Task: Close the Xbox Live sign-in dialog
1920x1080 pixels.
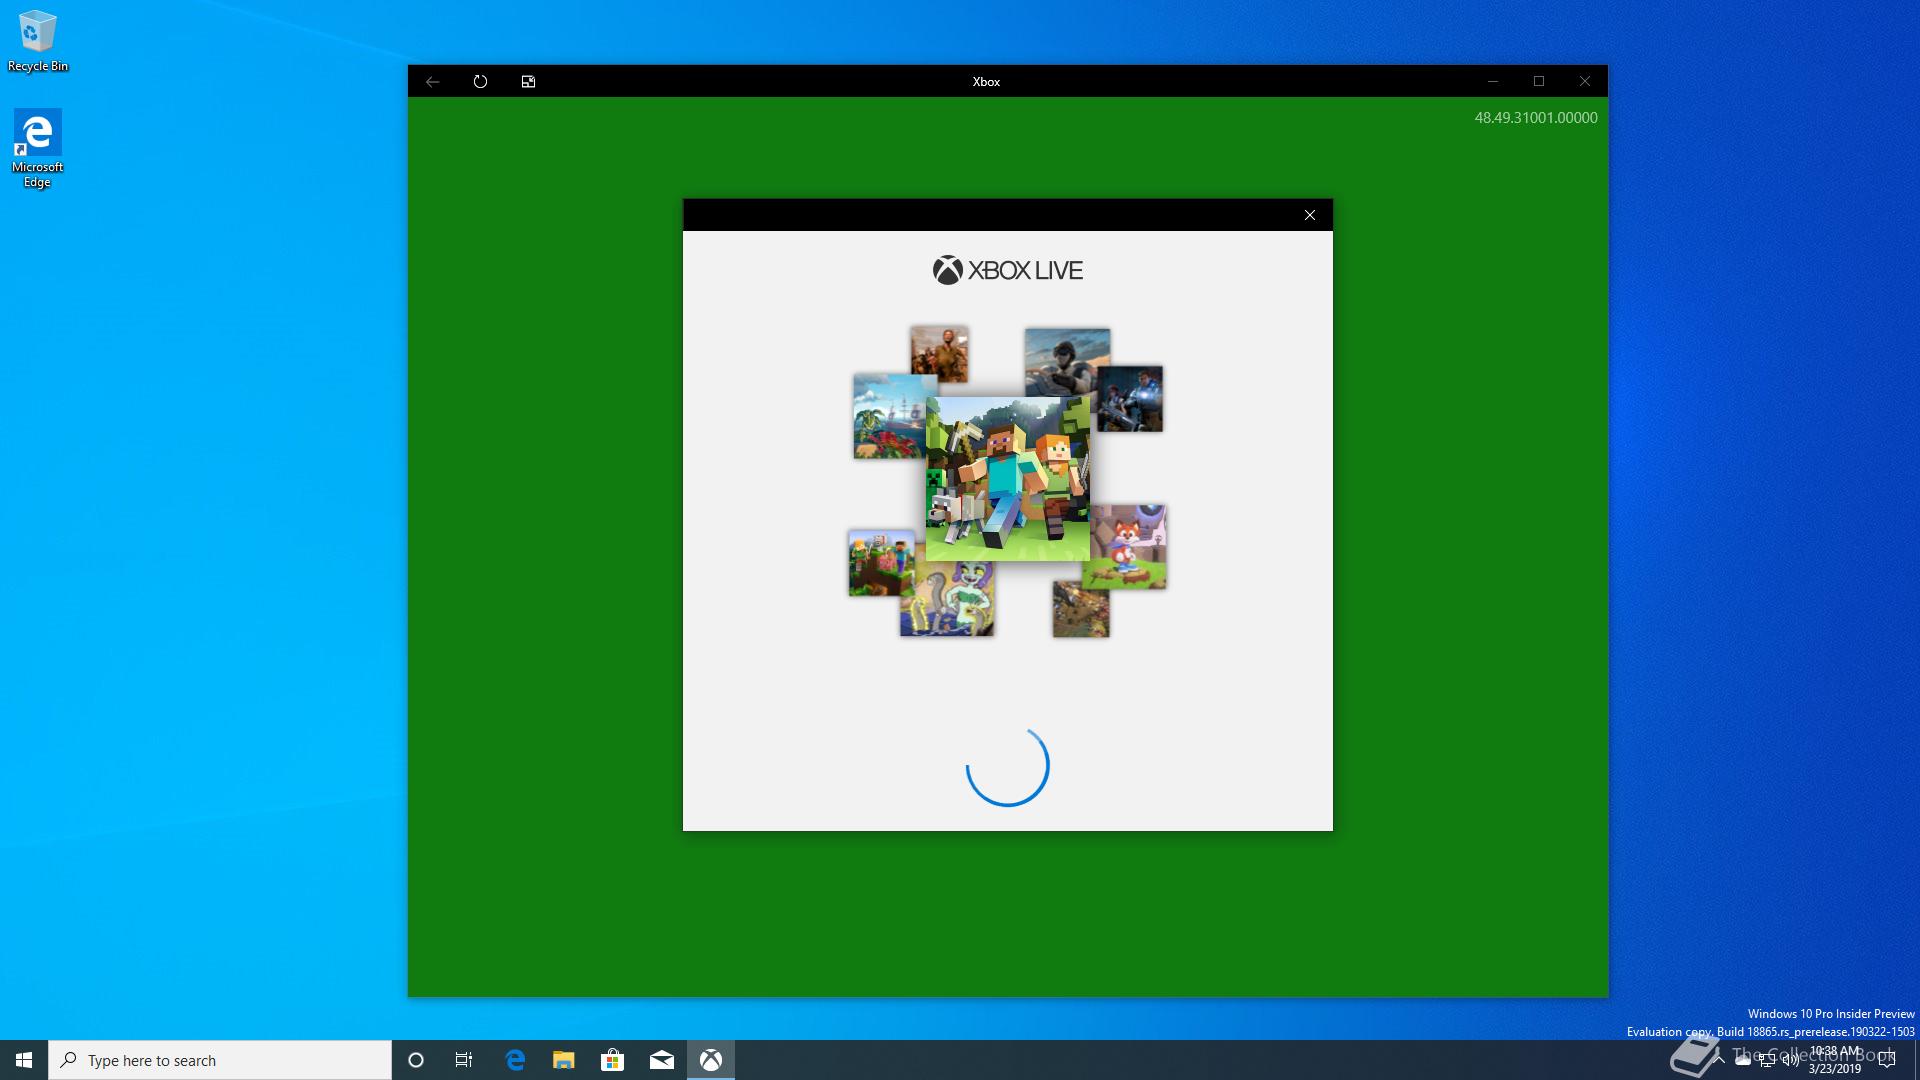Action: [x=1310, y=215]
